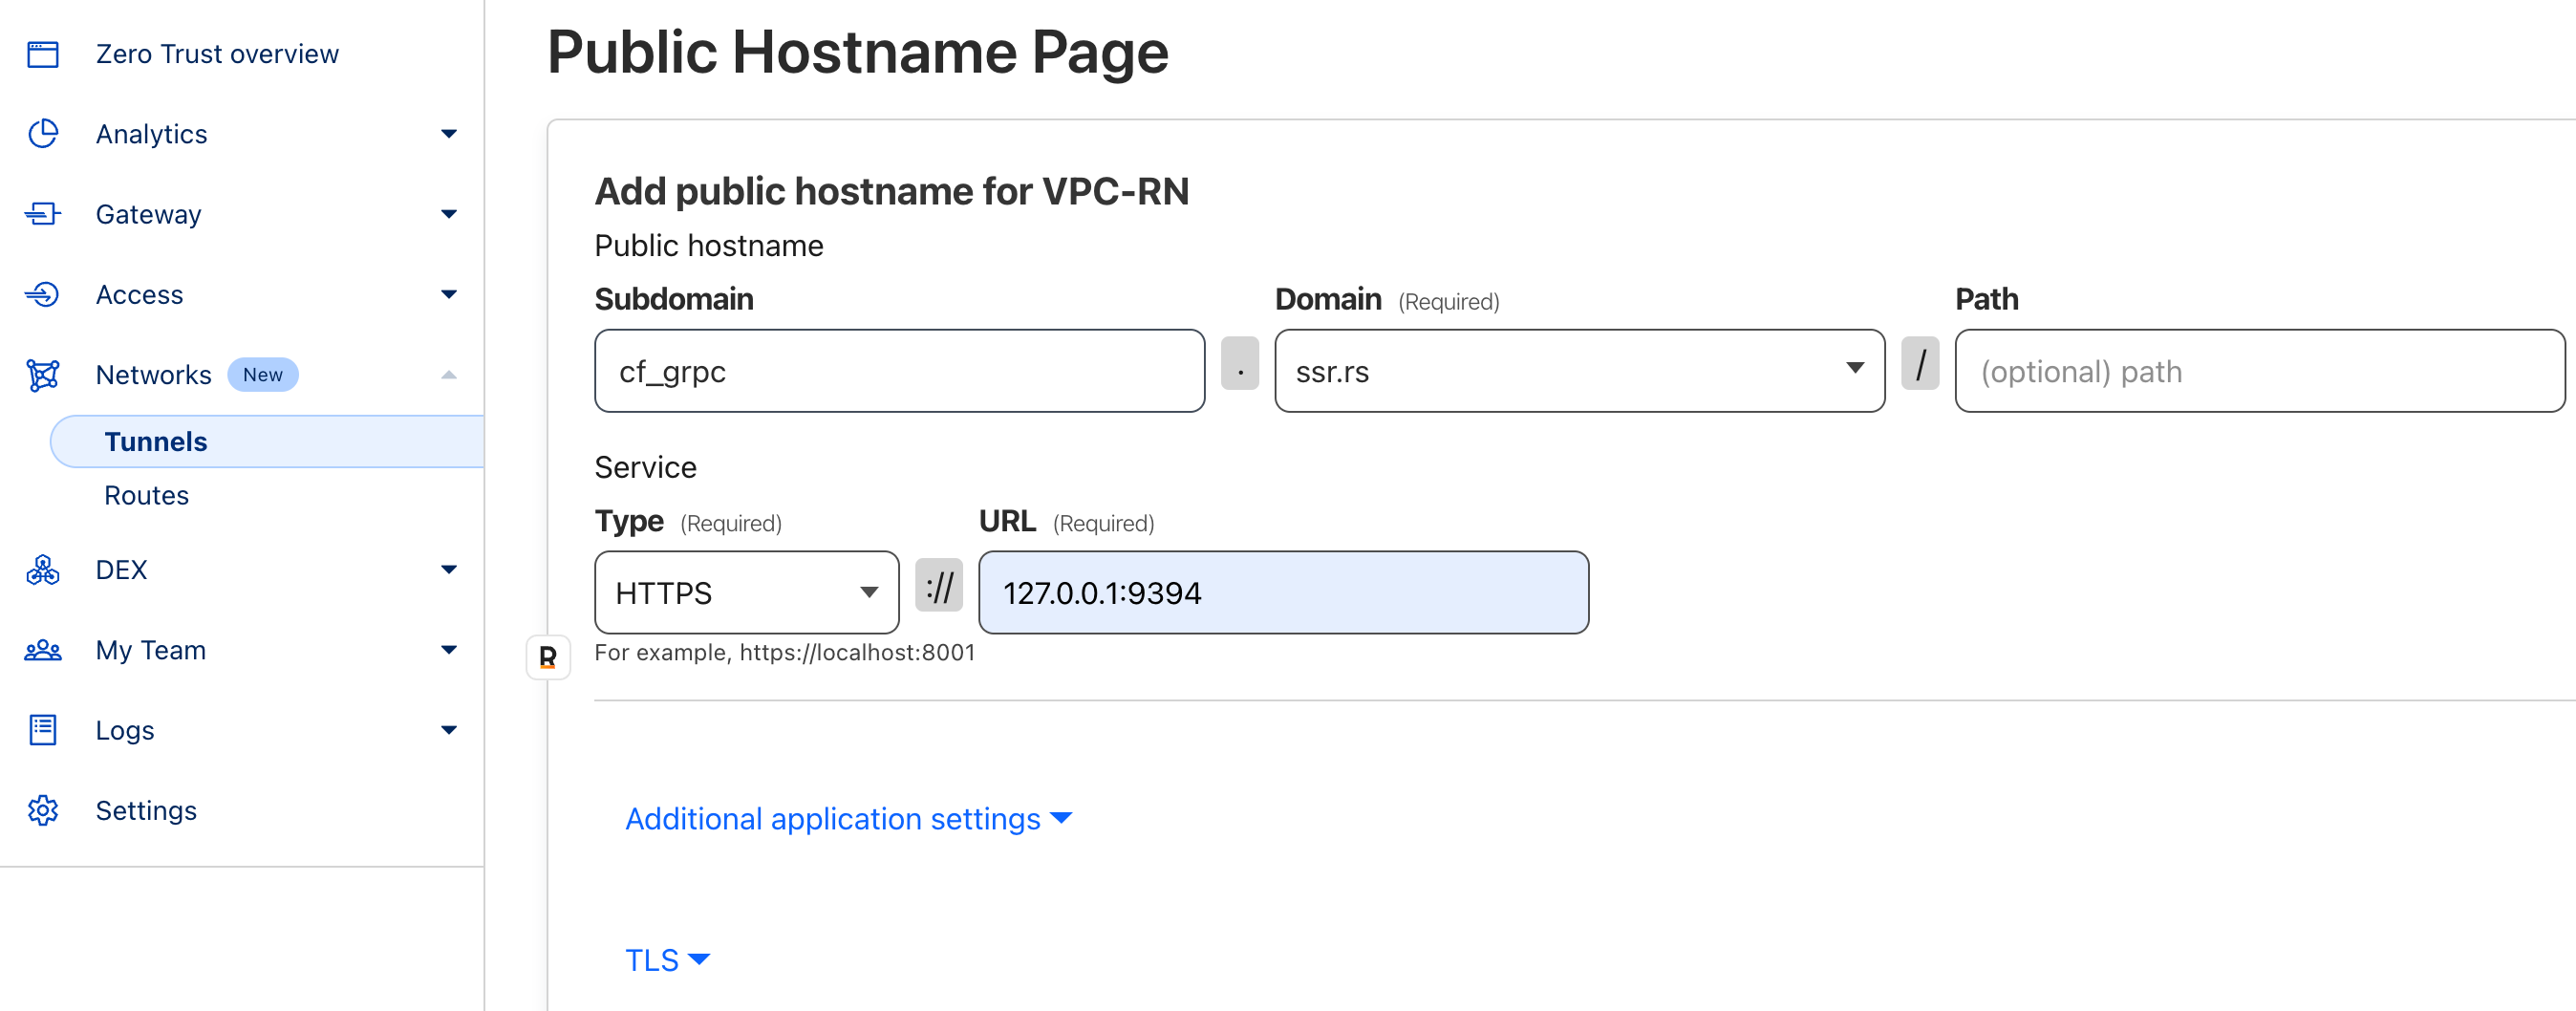The image size is (2576, 1011).
Task: Click the Networks mesh icon
Action: [x=43, y=375]
